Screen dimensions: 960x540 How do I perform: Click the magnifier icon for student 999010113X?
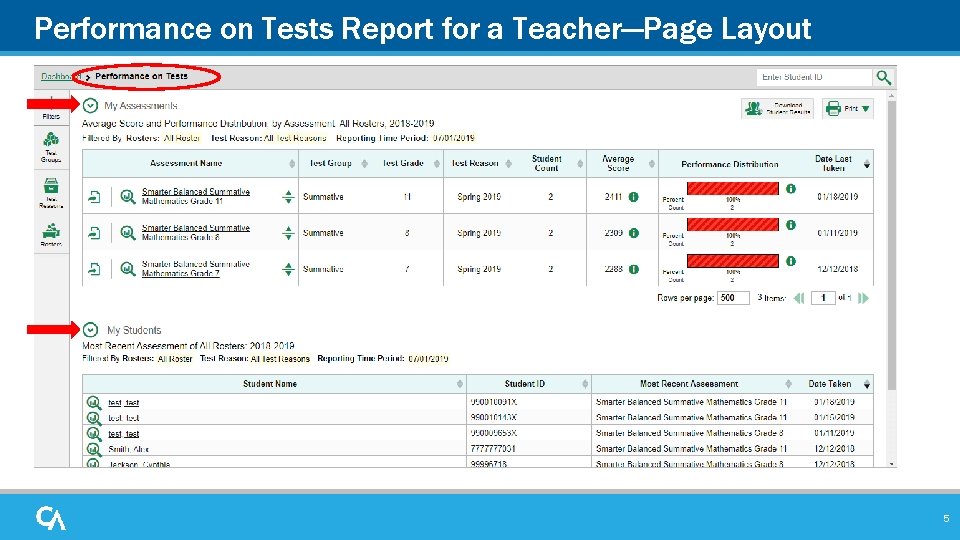pyautogui.click(x=94, y=418)
